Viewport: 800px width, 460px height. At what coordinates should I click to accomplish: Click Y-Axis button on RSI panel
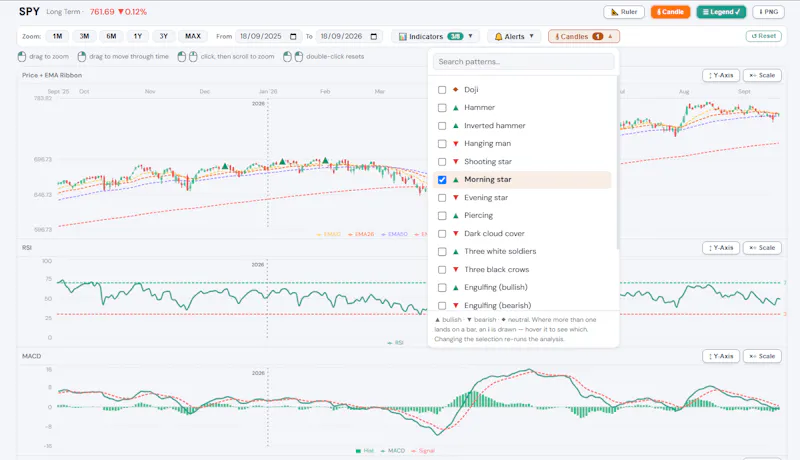pos(720,248)
